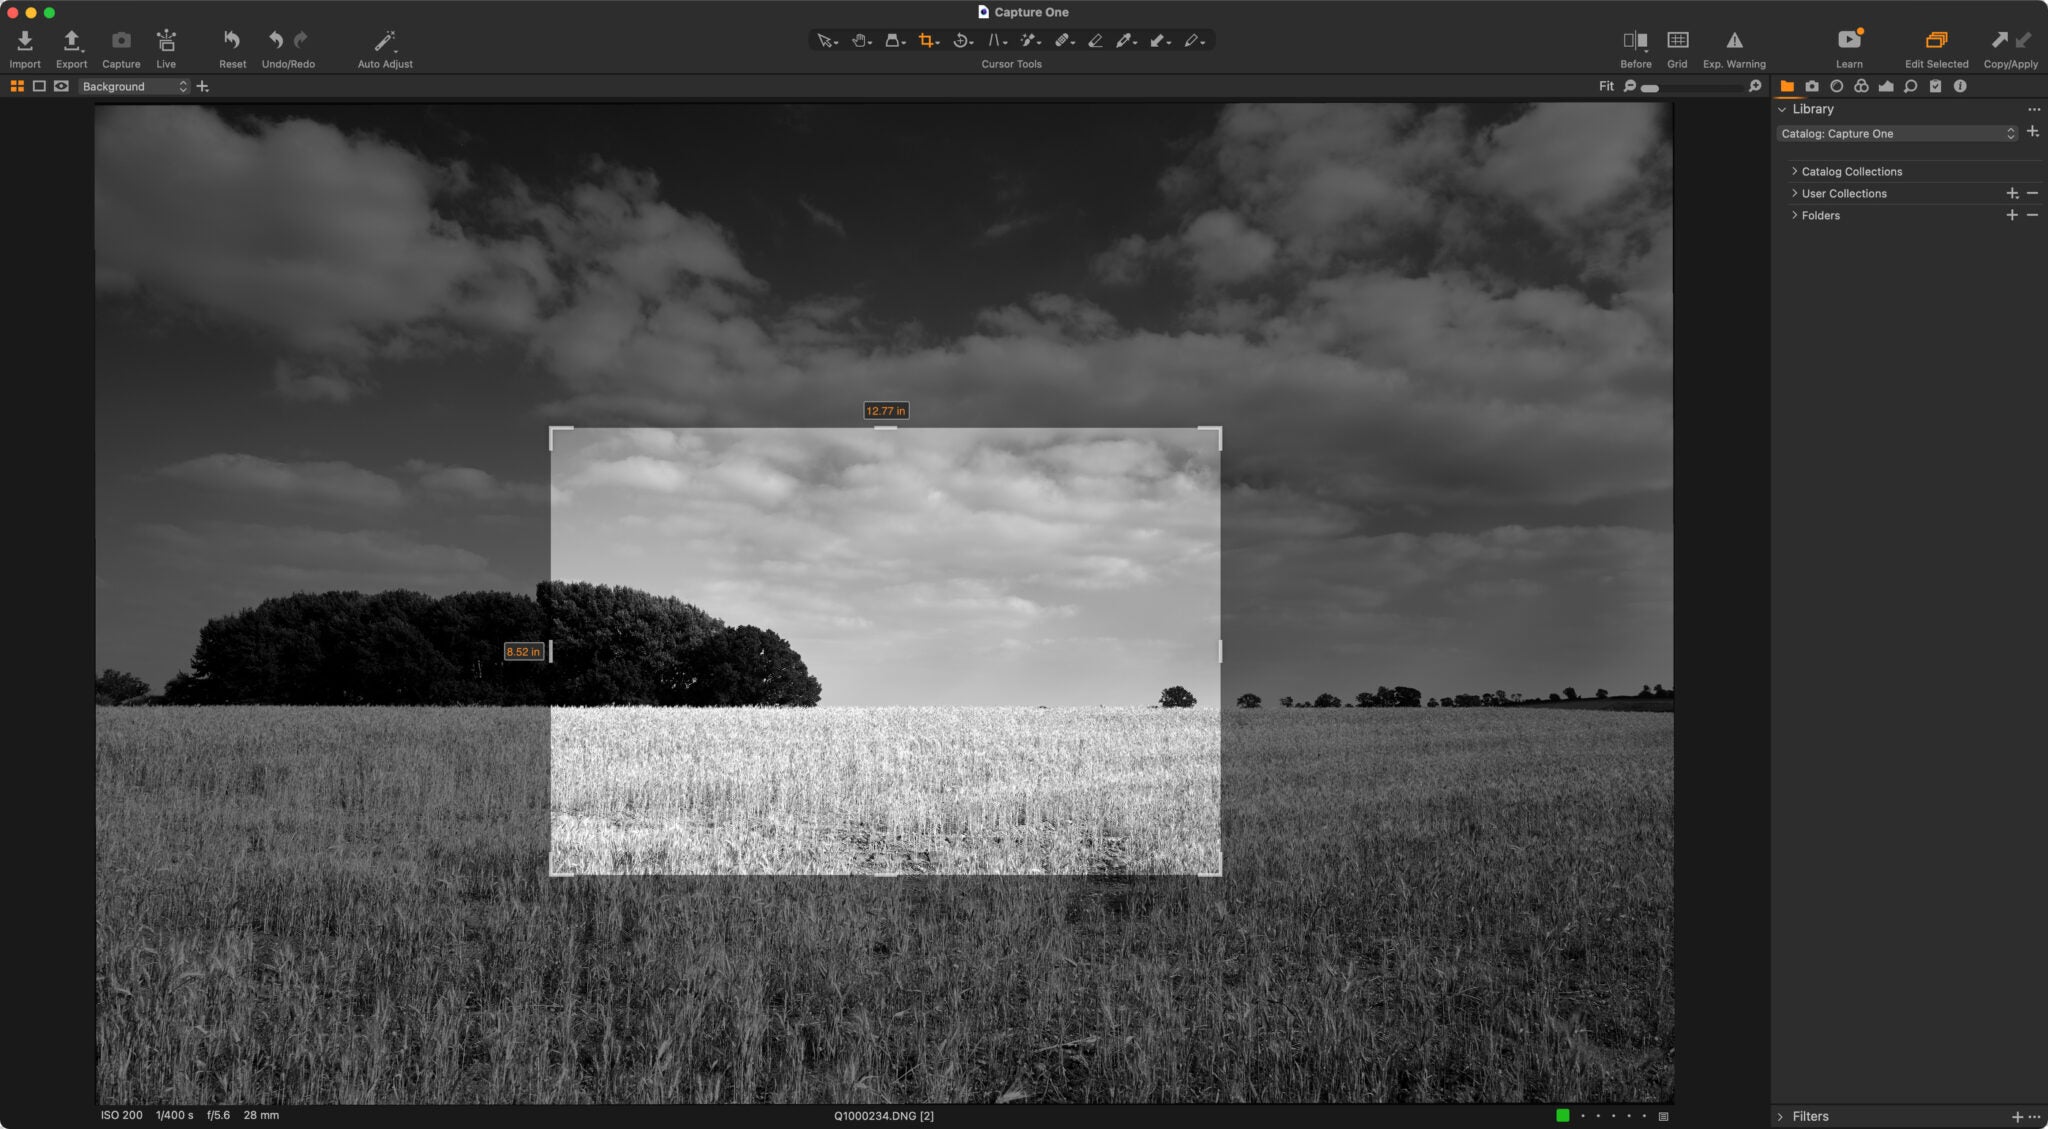The height and width of the screenshot is (1129, 2048).
Task: Click the Auto Adjust magic wand
Action: [384, 41]
